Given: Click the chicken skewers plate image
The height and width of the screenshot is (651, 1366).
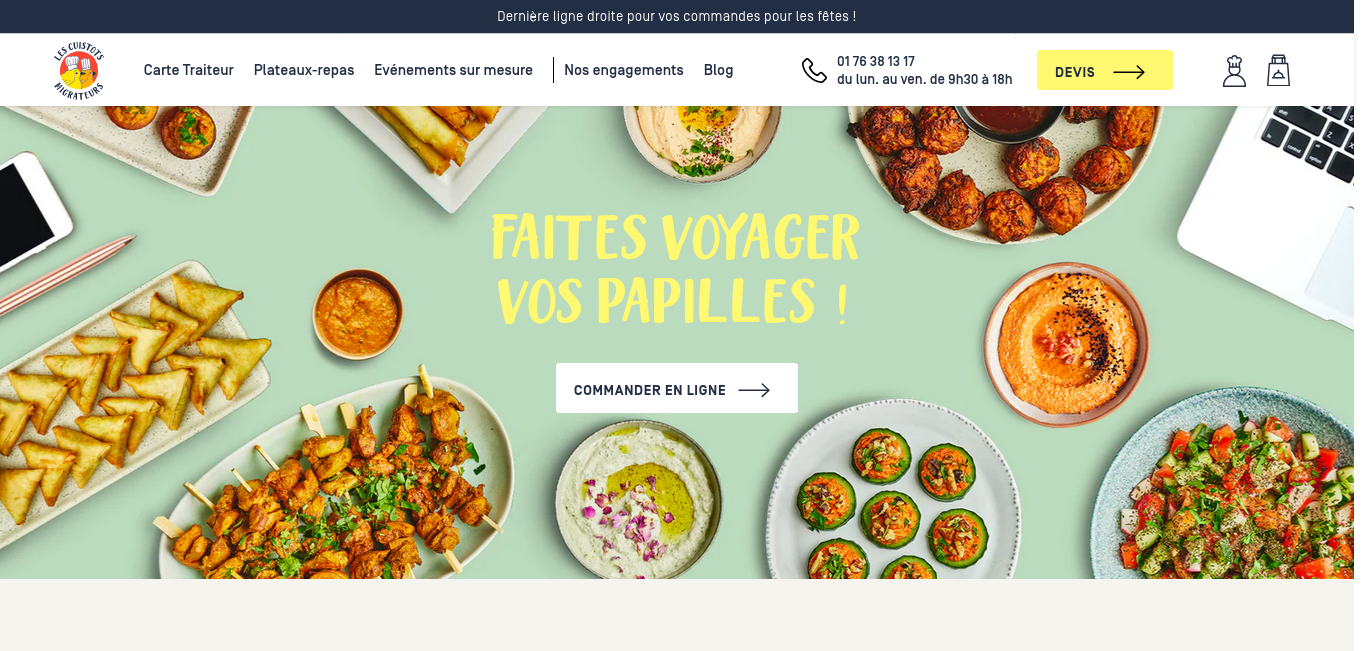Looking at the screenshot, I should click(x=335, y=480).
